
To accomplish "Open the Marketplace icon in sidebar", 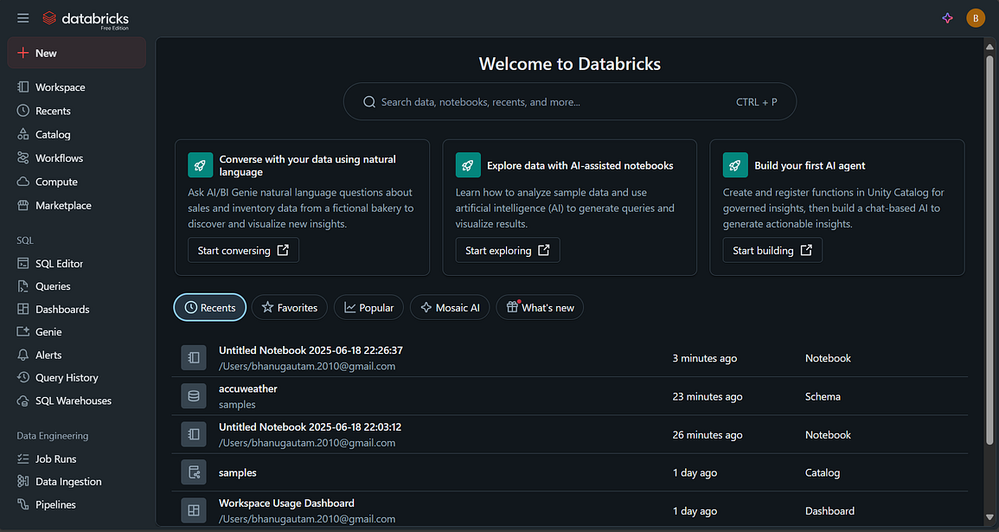I will tap(24, 205).
